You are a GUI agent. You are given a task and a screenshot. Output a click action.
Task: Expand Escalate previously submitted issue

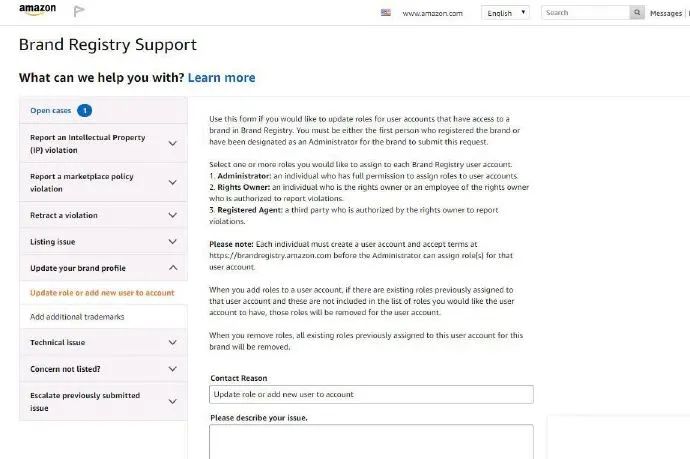pyautogui.click(x=173, y=401)
